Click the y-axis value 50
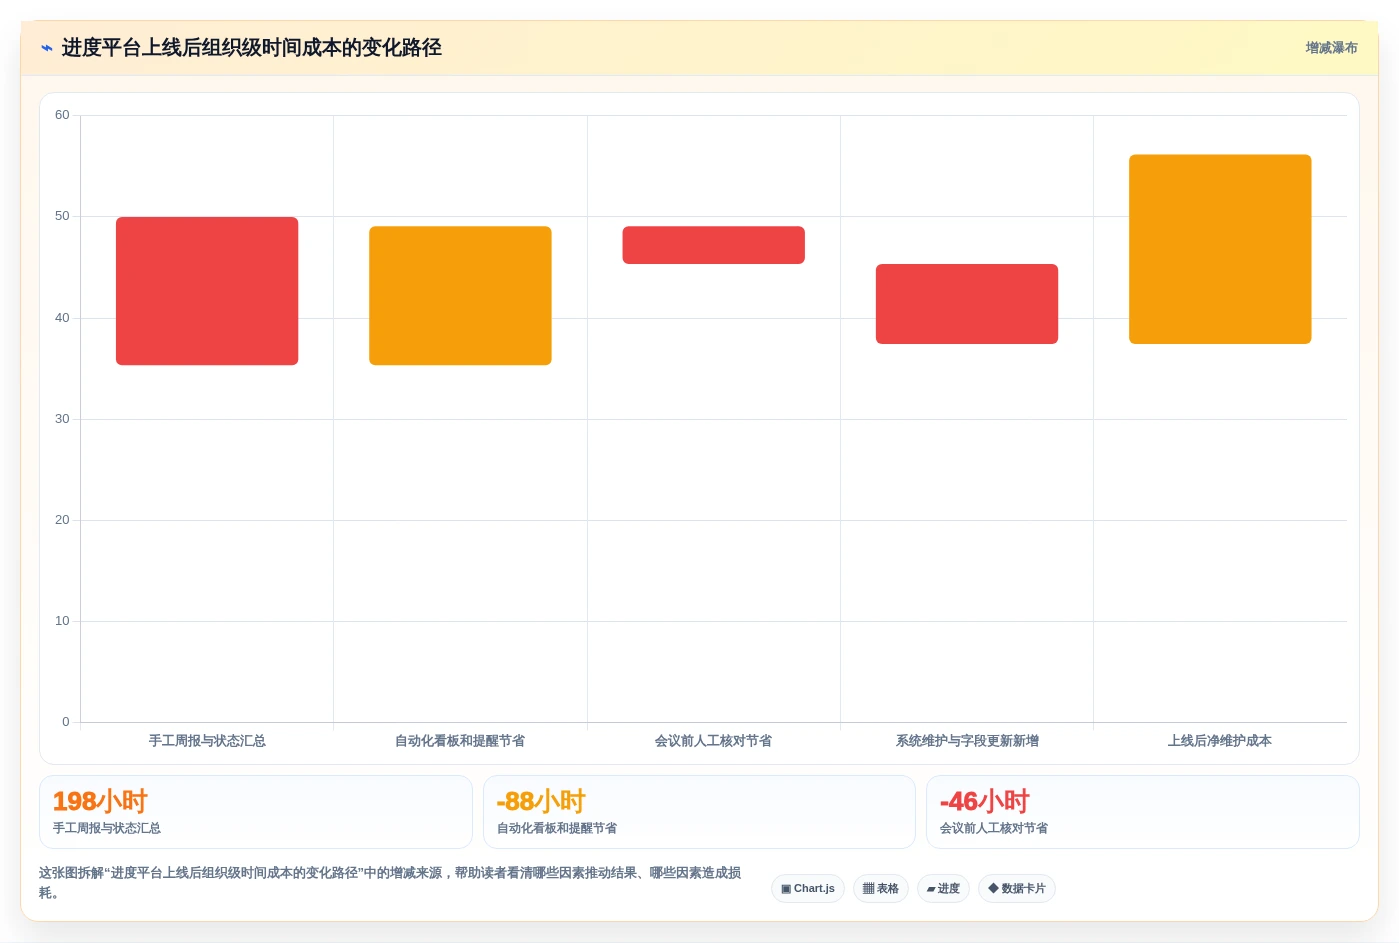This screenshot has height=943, width=1399. [x=62, y=216]
